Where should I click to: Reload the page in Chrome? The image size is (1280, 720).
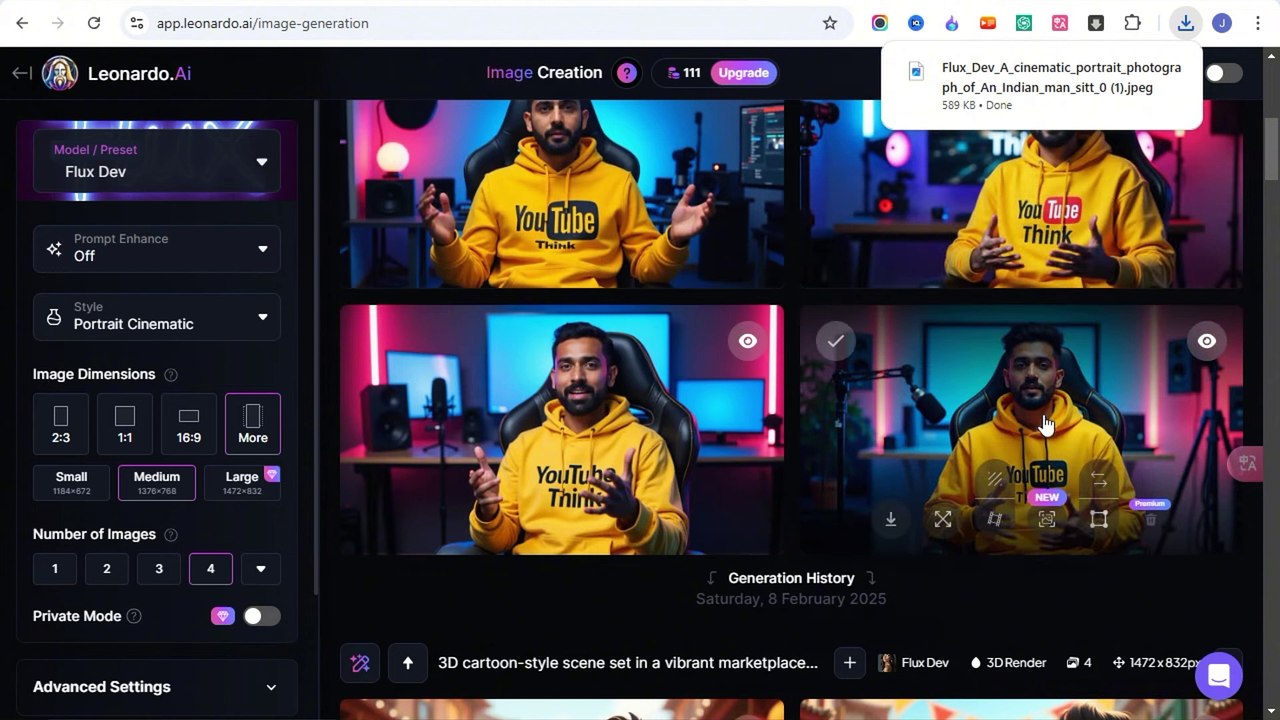(94, 23)
